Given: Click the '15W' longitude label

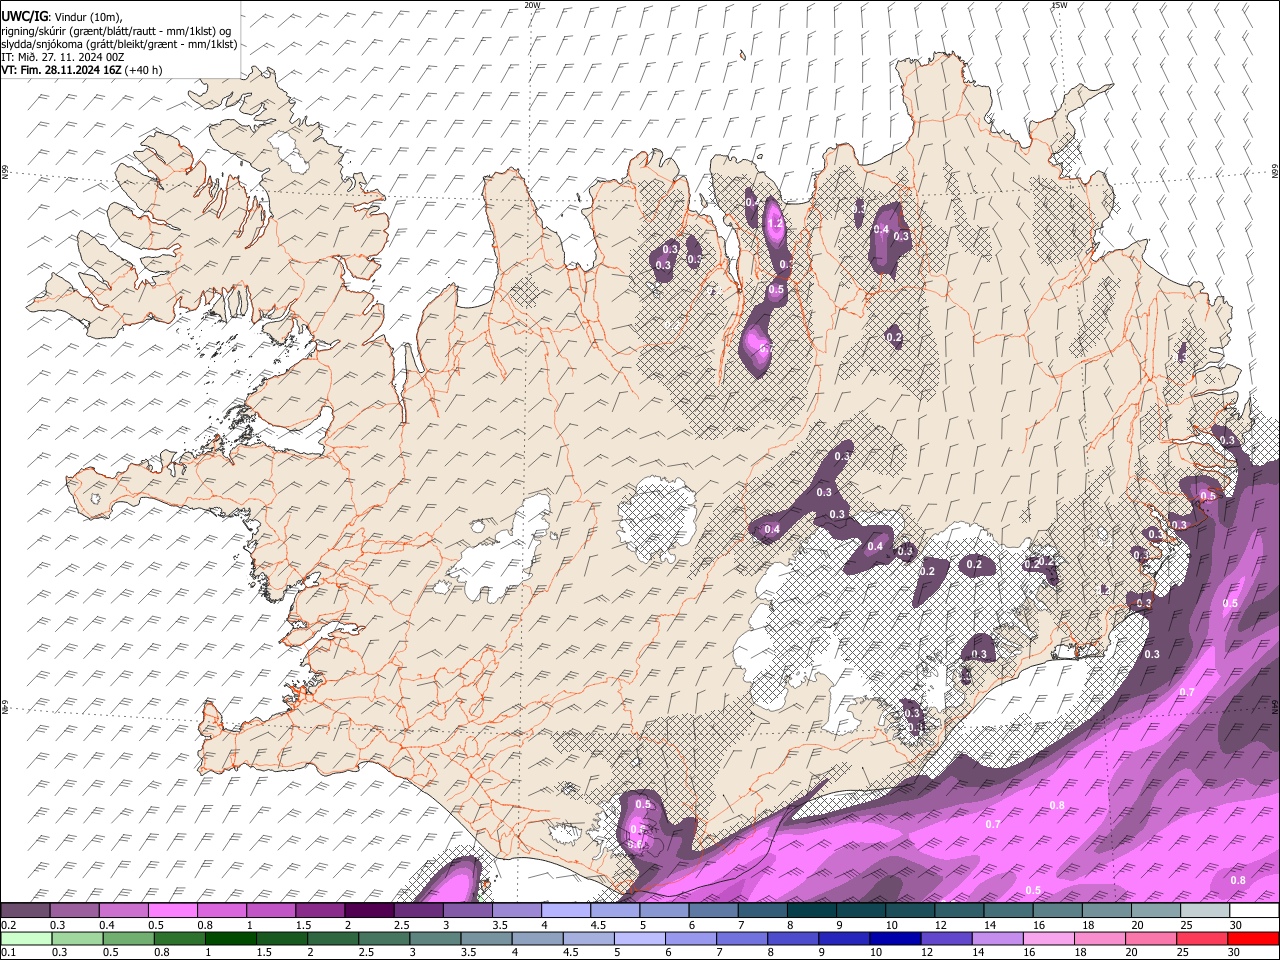Looking at the screenshot, I should pyautogui.click(x=1058, y=5).
